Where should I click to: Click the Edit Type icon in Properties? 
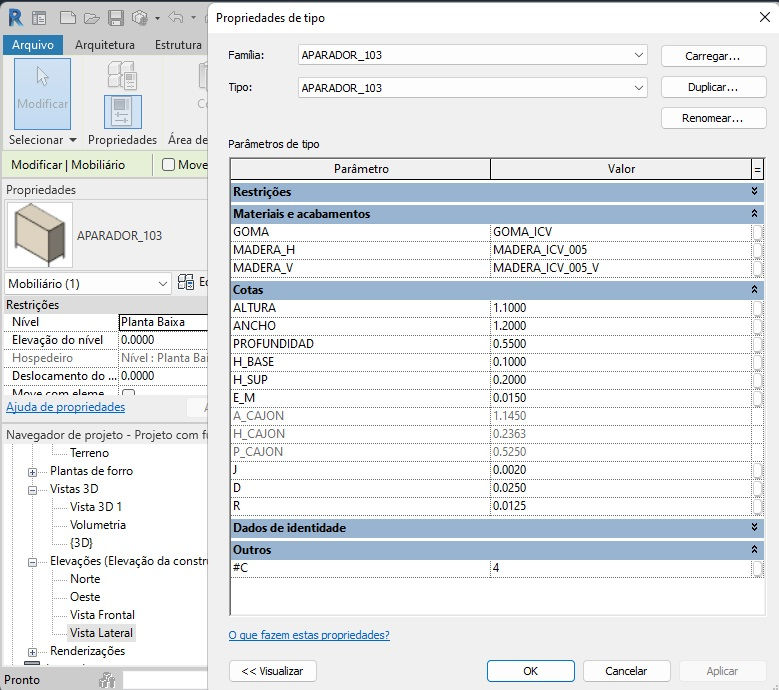186,282
